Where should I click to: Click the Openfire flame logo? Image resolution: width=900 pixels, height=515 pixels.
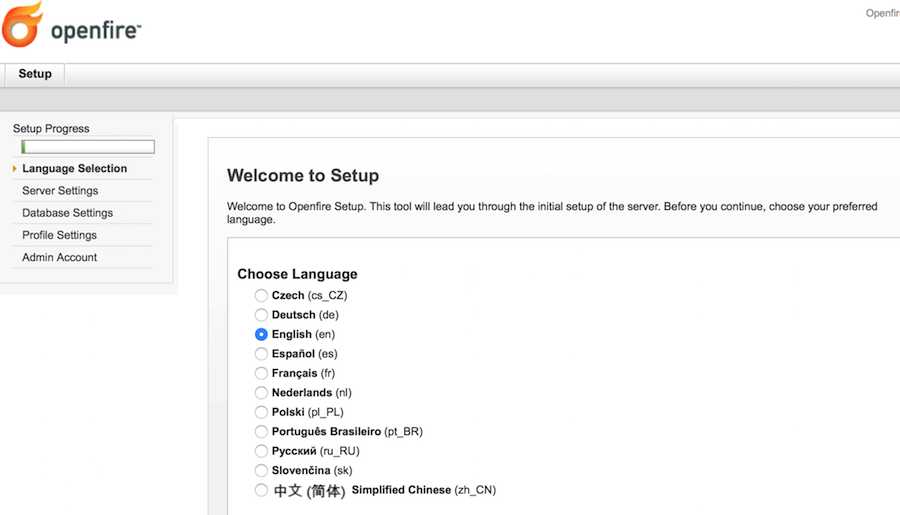(22, 25)
